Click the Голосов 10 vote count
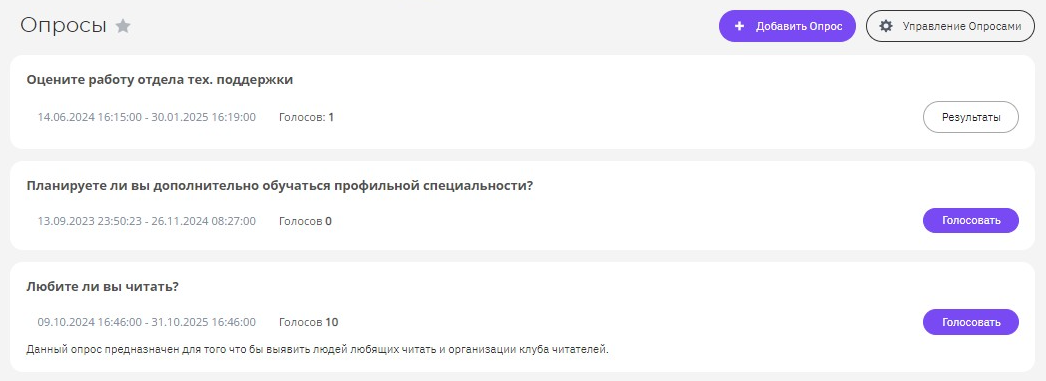1046x381 pixels. click(308, 322)
